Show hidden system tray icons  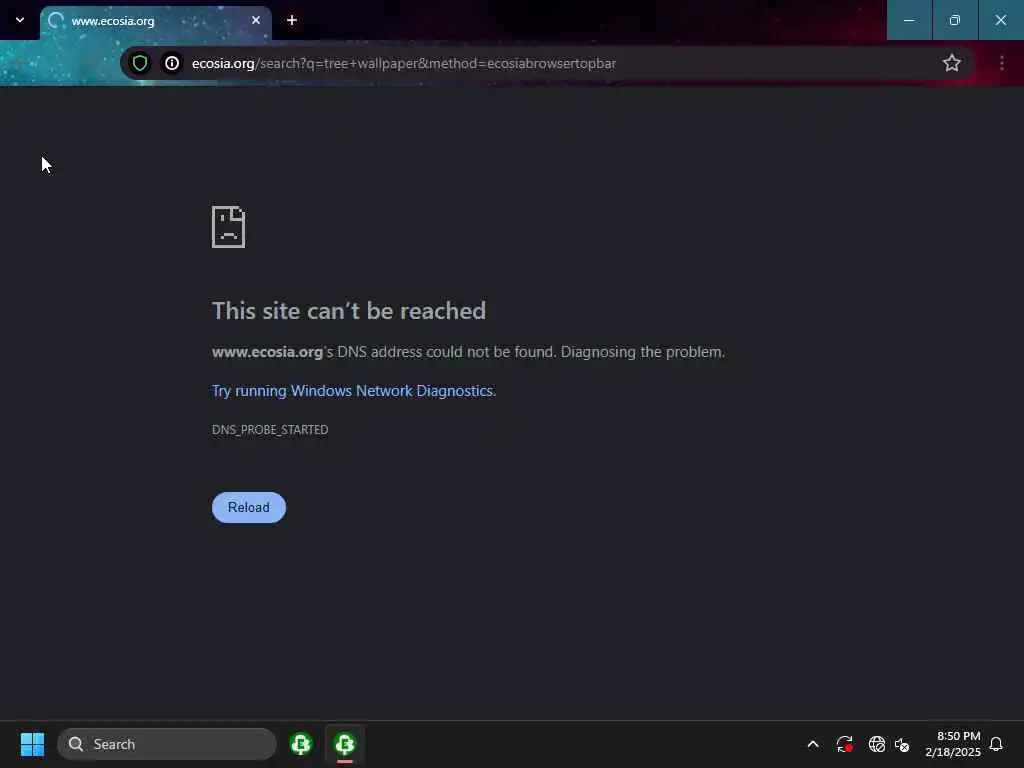click(x=813, y=744)
